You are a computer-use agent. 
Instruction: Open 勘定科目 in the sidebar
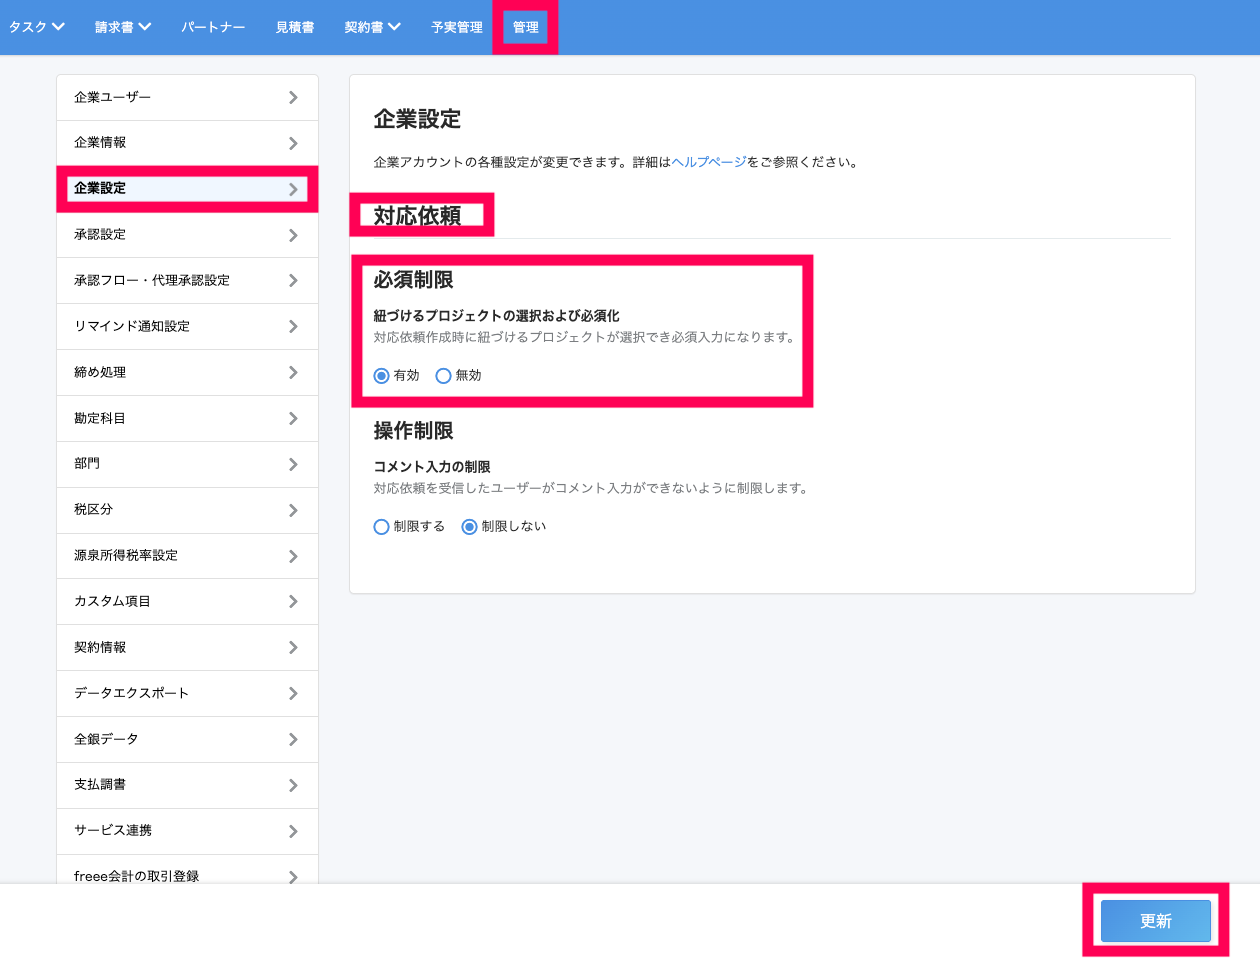pos(187,419)
